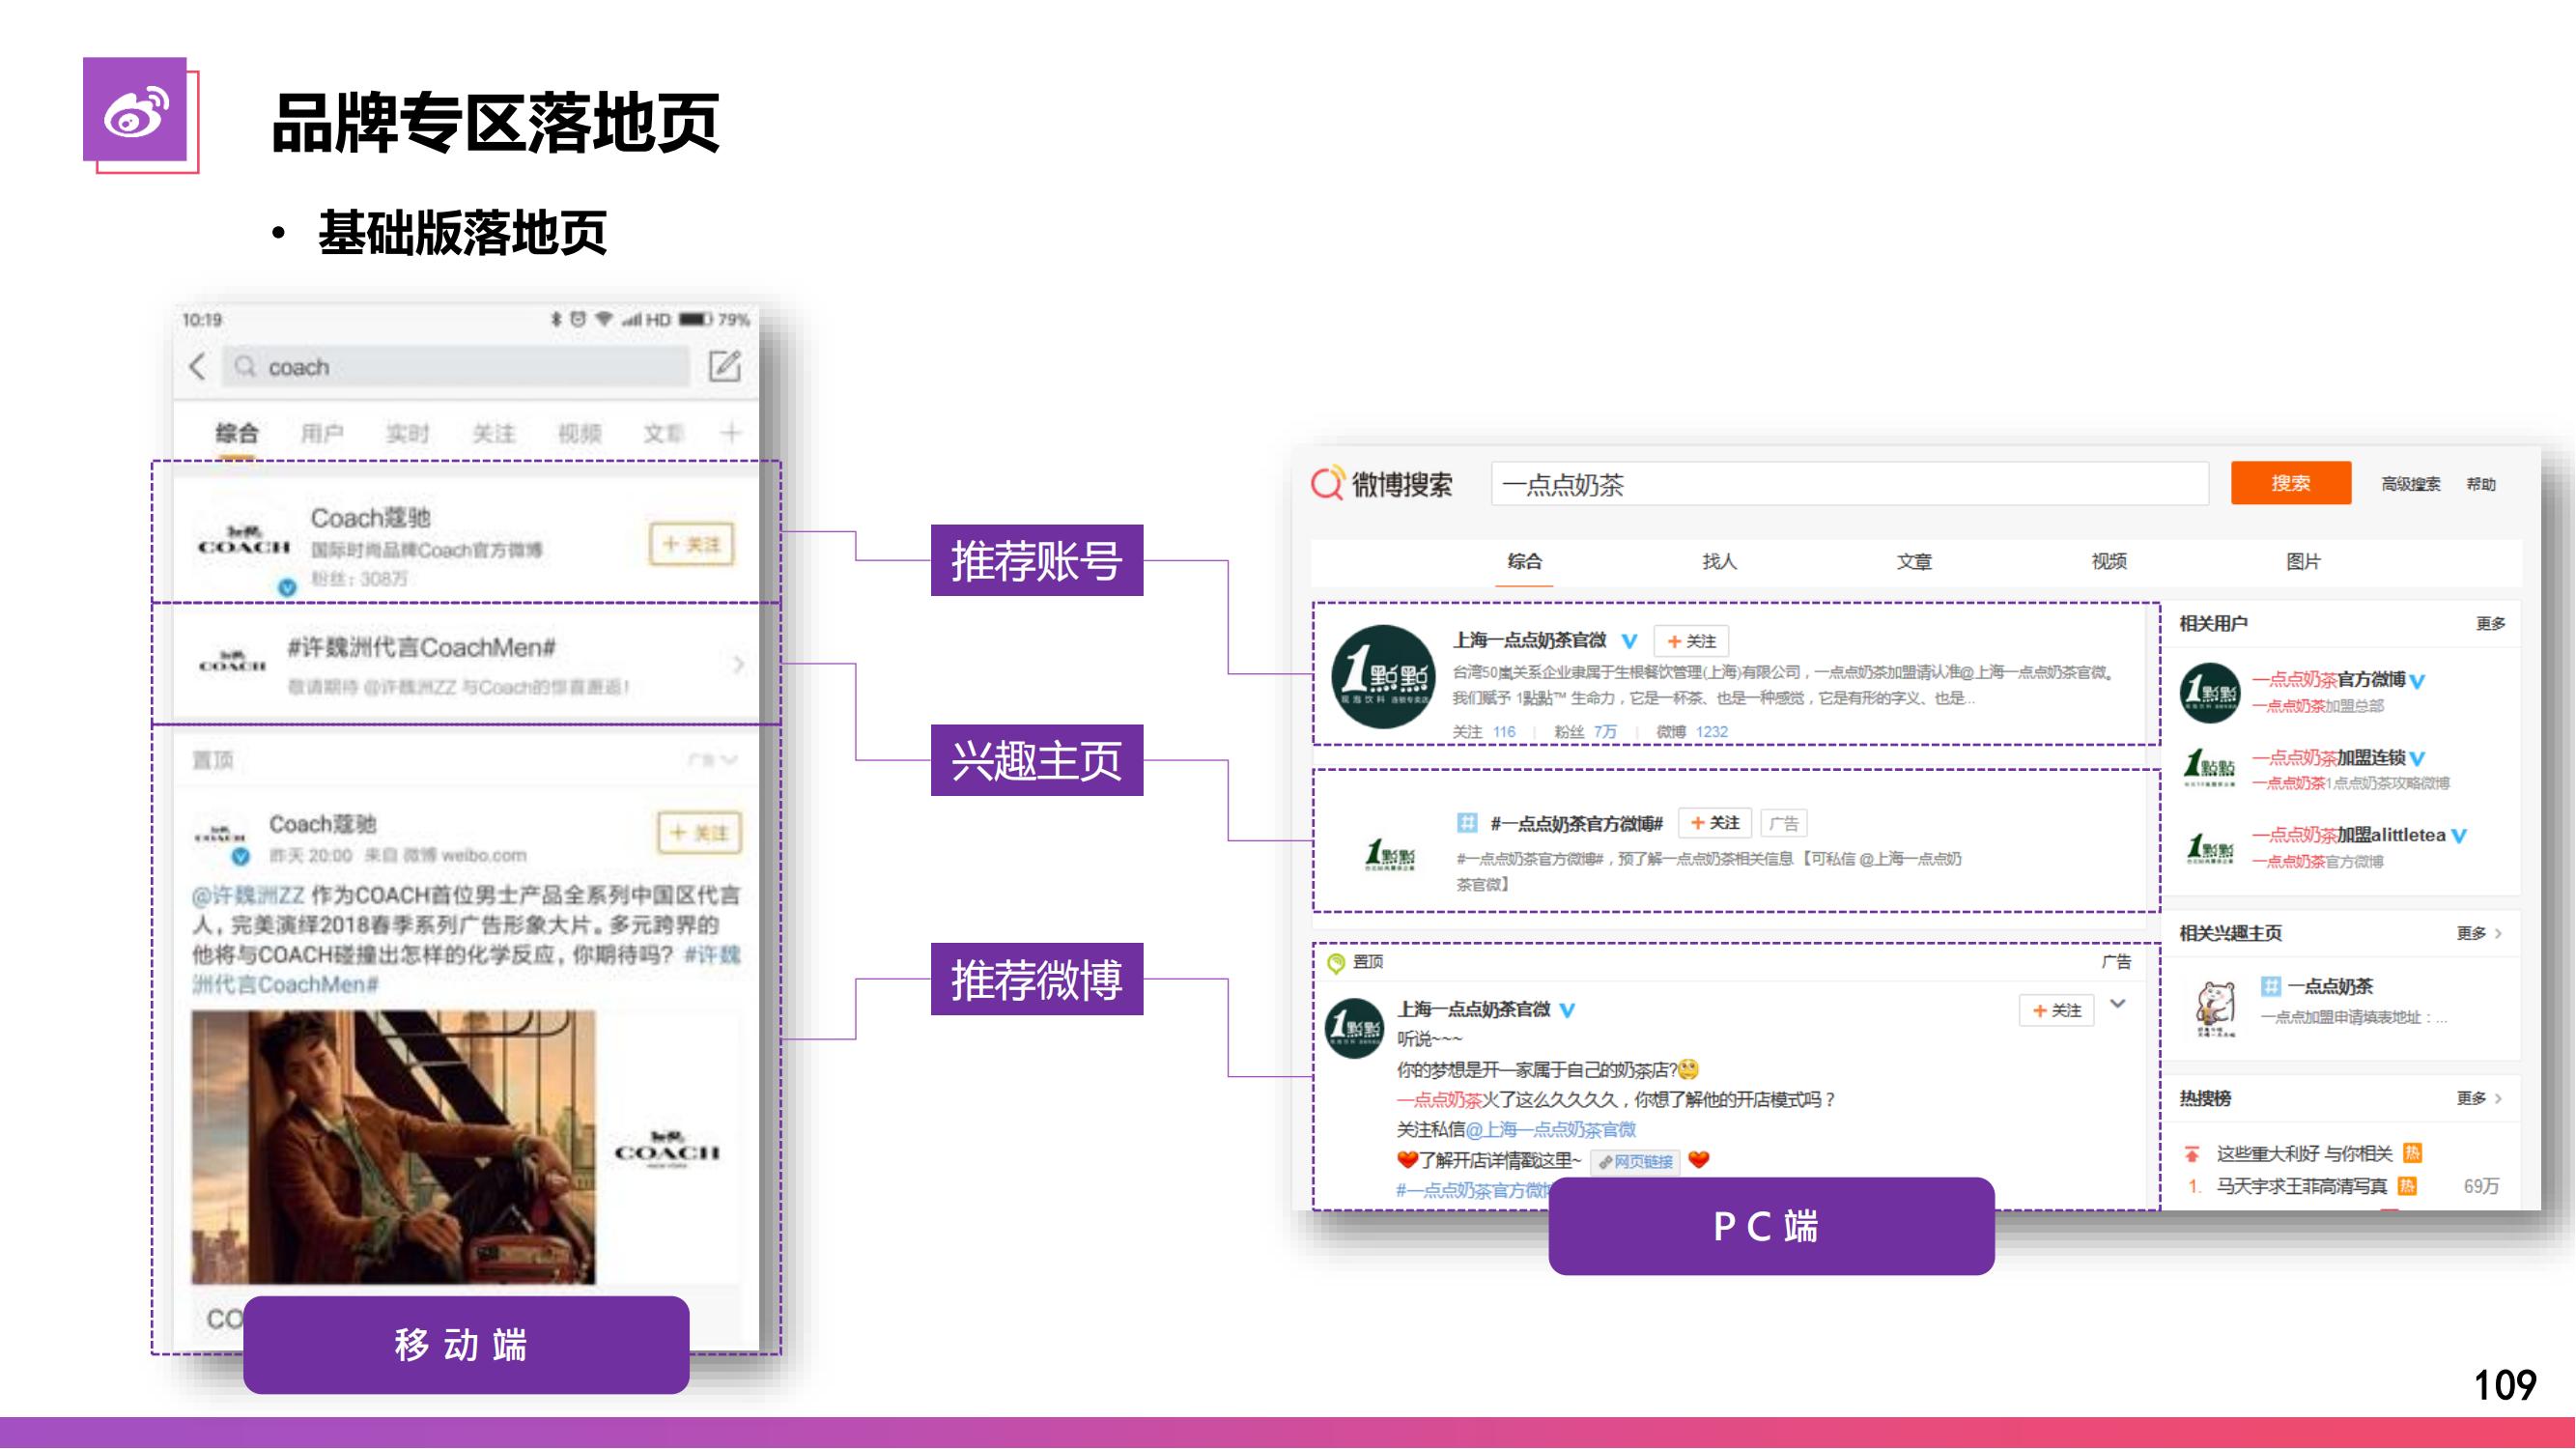Open the #许魏洲代言CoachMen# topic chevron
This screenshot has height=1449, width=2576.
click(x=738, y=664)
